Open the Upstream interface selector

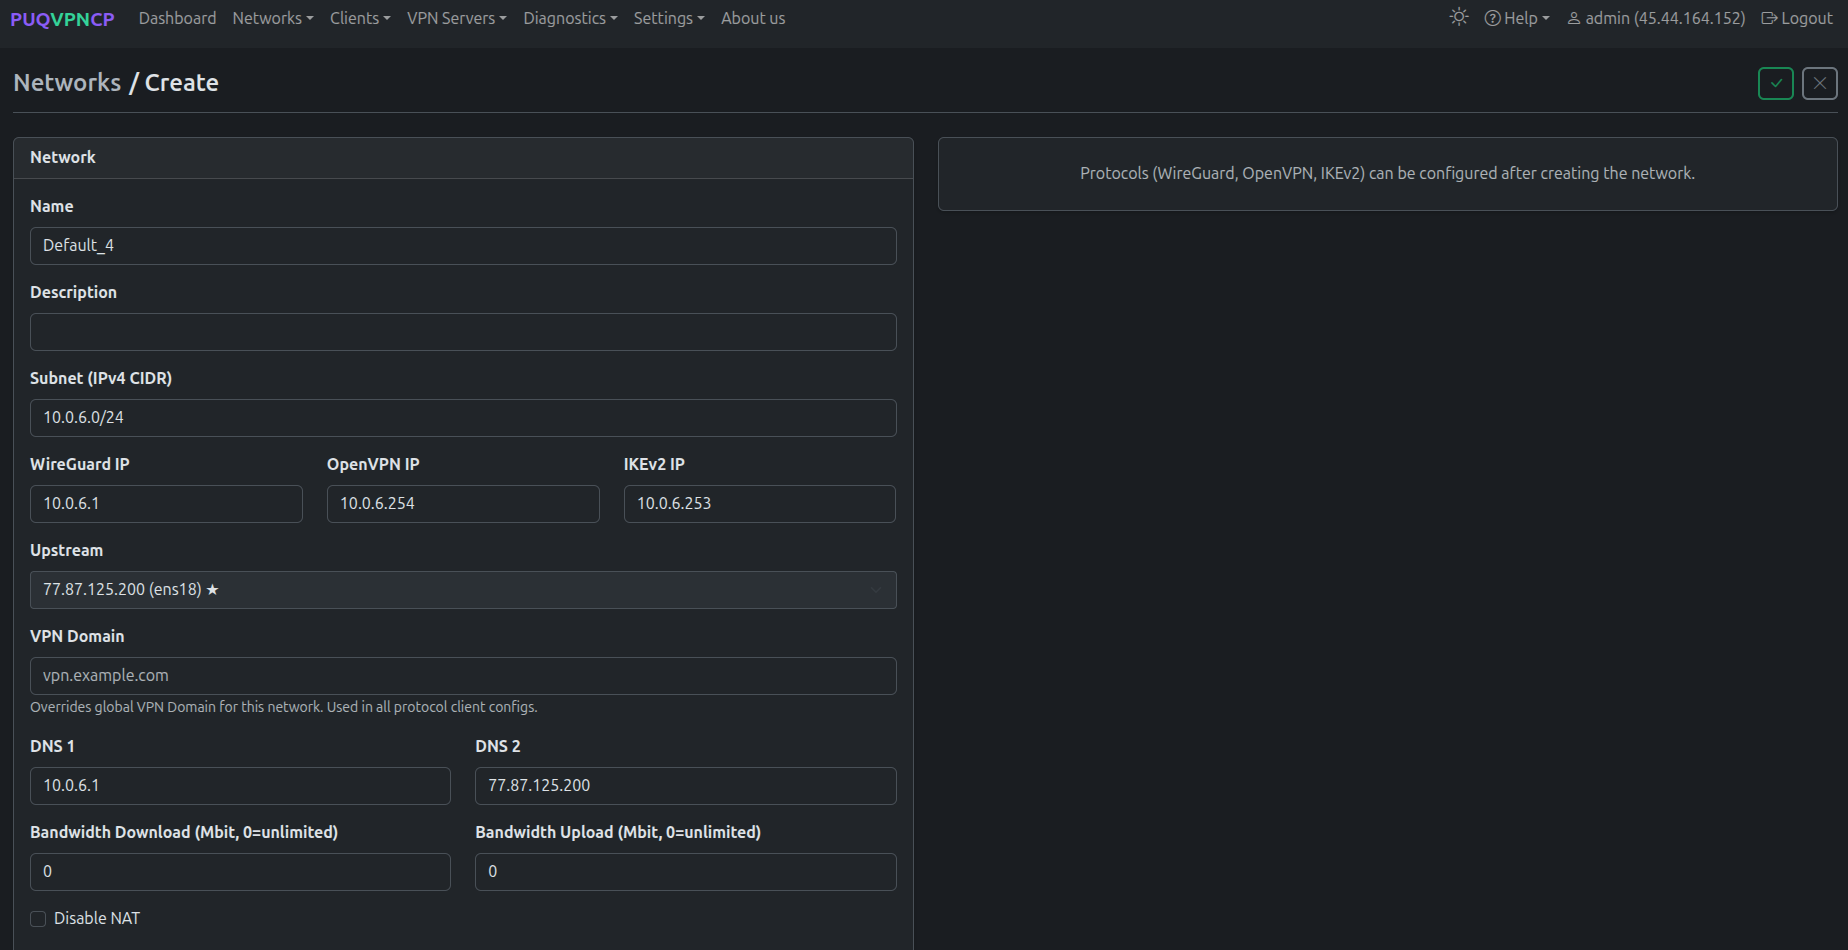pos(463,590)
